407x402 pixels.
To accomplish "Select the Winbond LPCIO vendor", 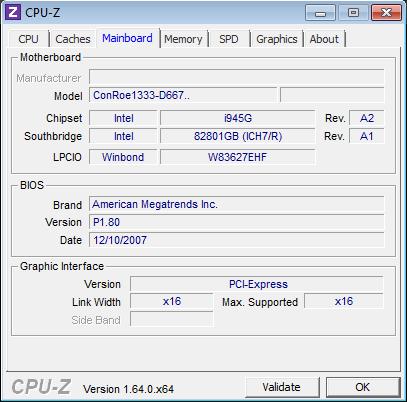I will pos(123,157).
